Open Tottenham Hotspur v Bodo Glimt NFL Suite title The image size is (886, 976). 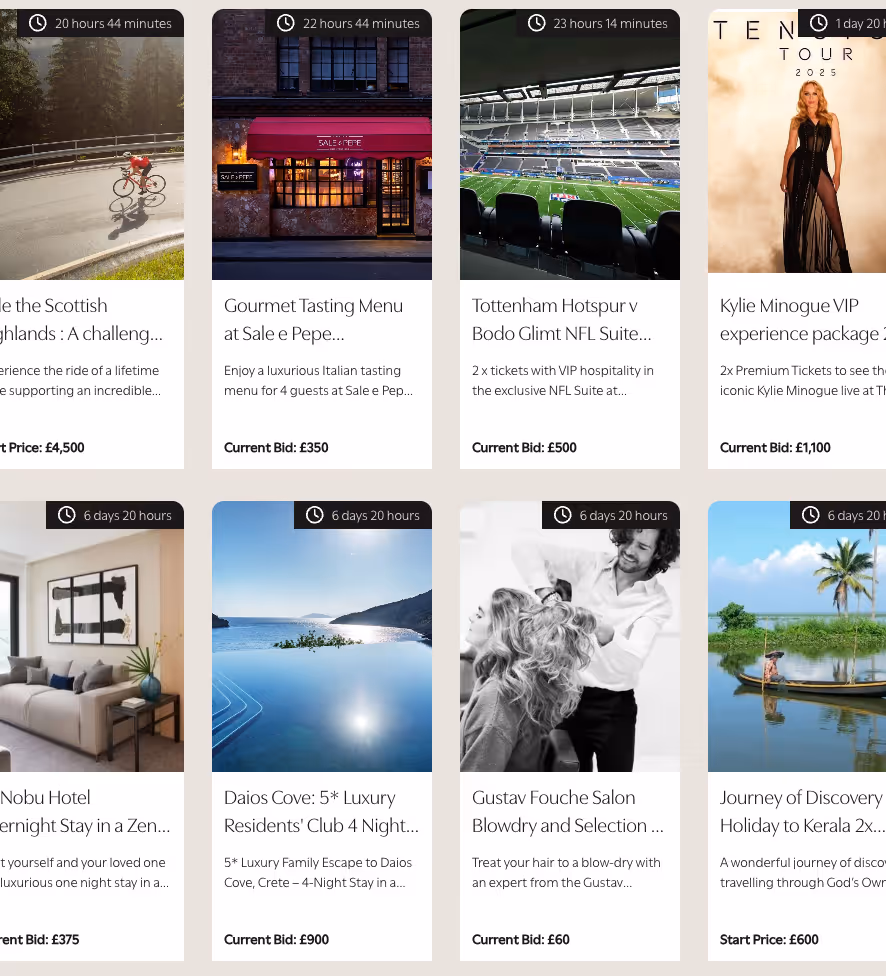click(562, 319)
